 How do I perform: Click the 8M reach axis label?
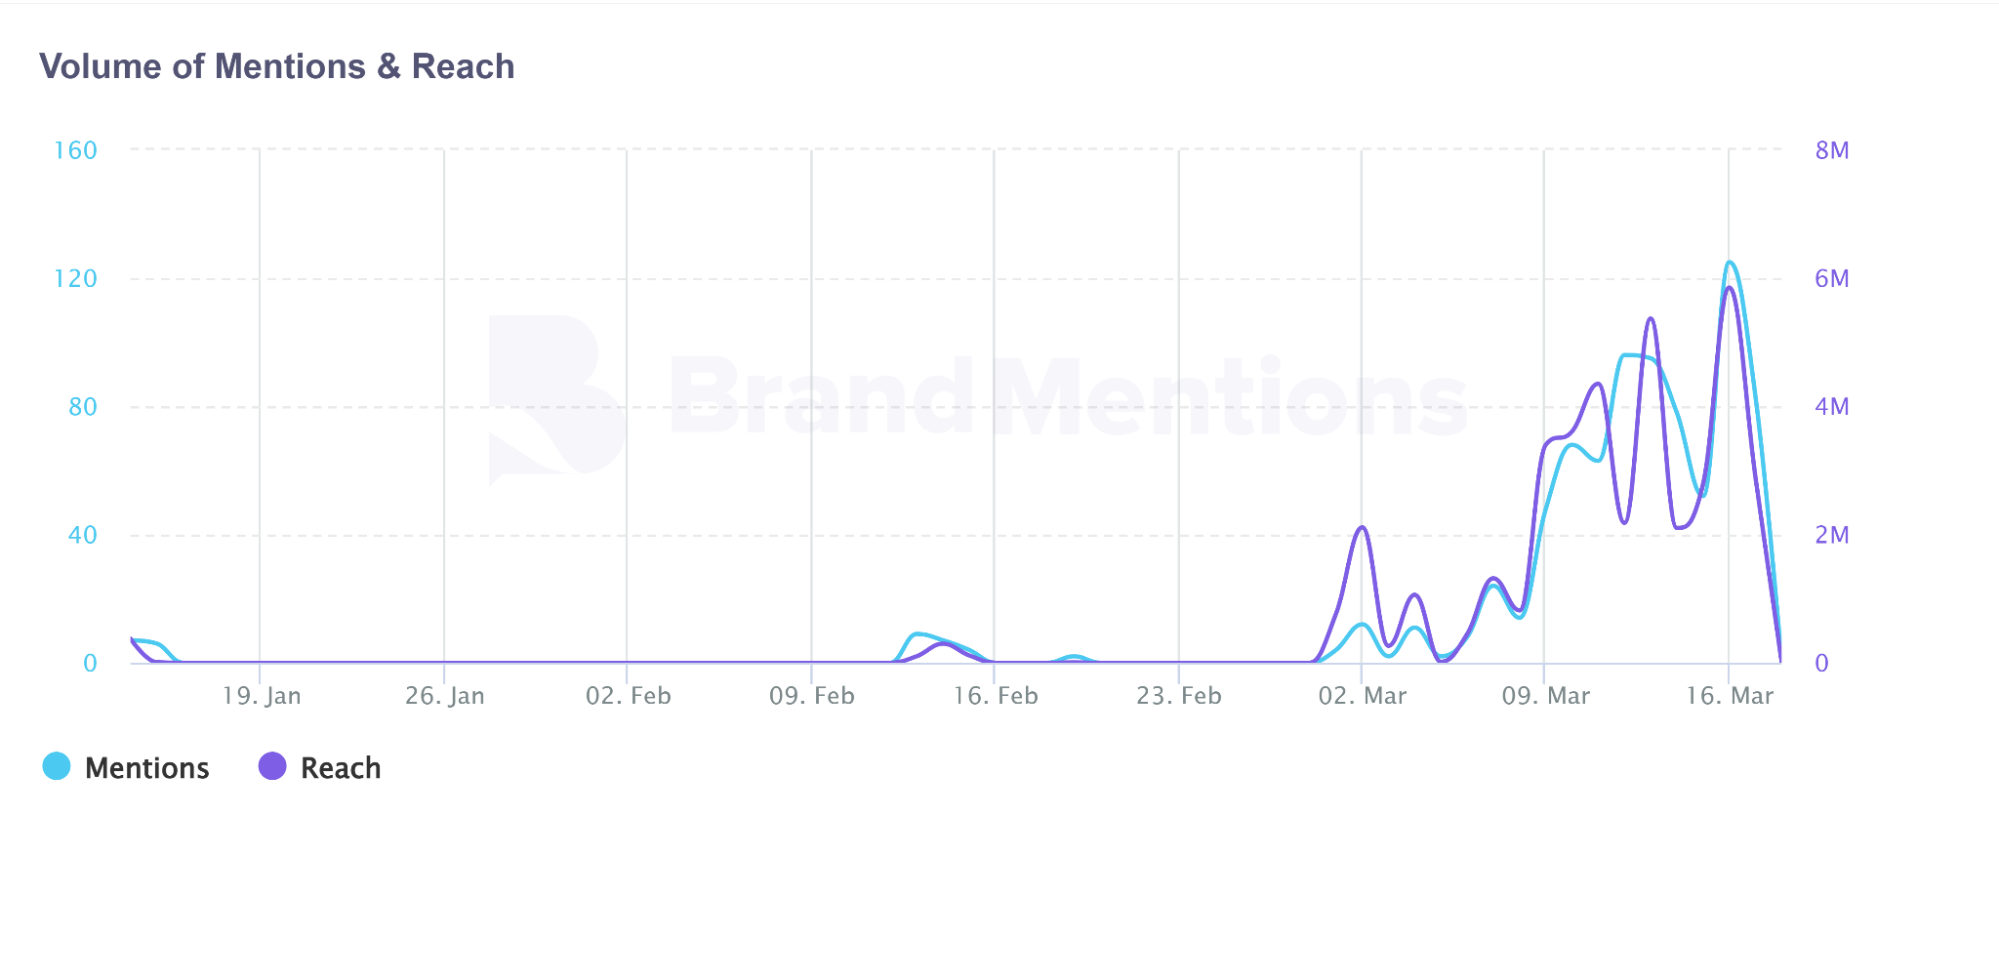1832,151
